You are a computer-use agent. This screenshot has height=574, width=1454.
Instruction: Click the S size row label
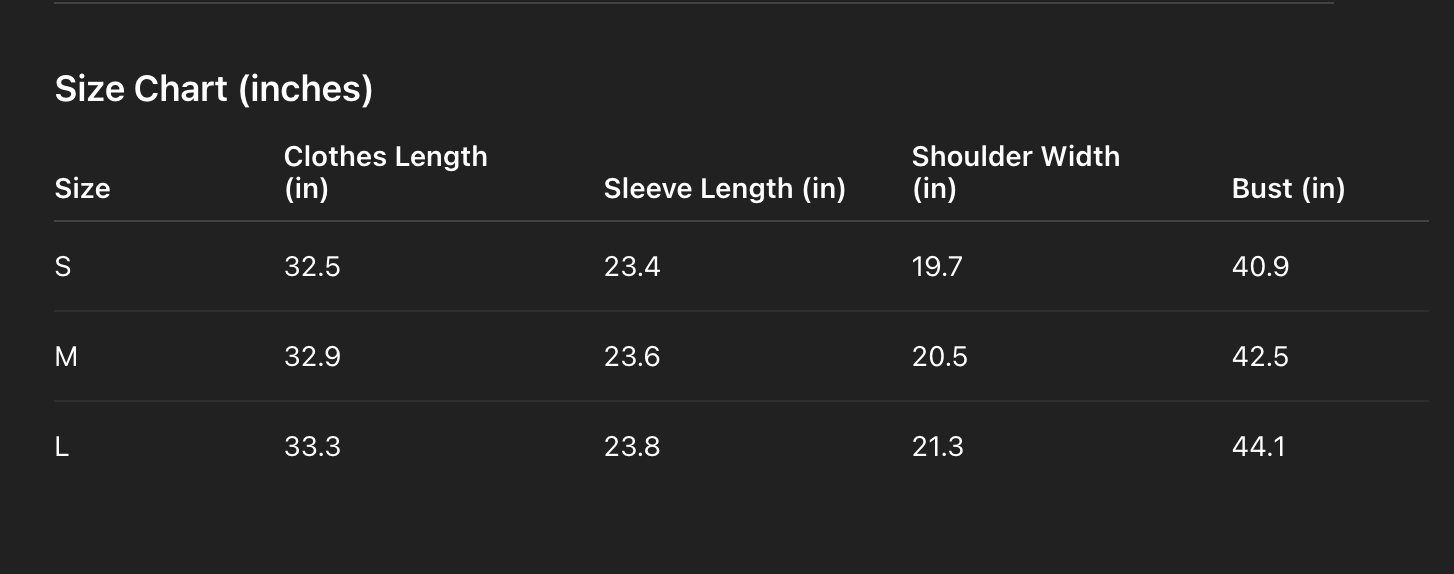coord(63,267)
